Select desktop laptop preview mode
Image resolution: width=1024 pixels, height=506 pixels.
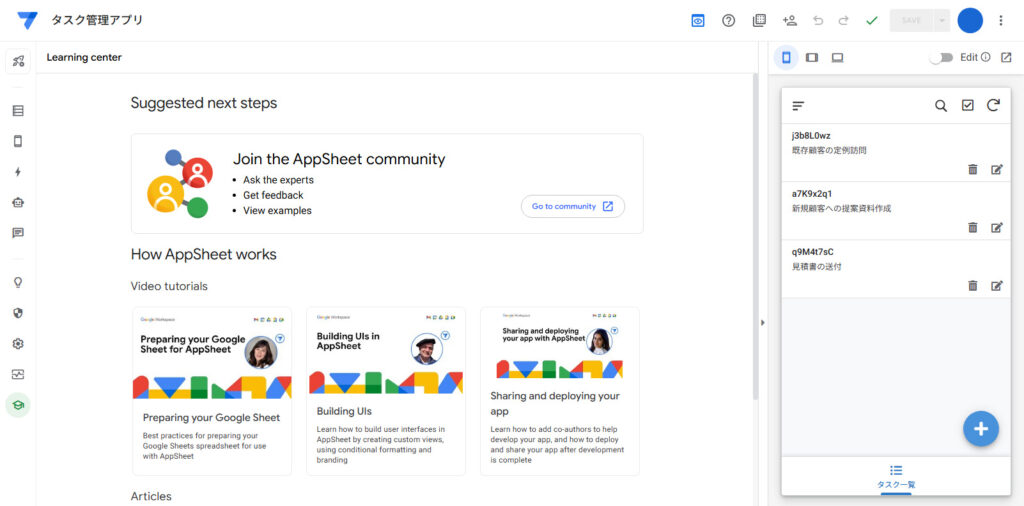click(837, 57)
